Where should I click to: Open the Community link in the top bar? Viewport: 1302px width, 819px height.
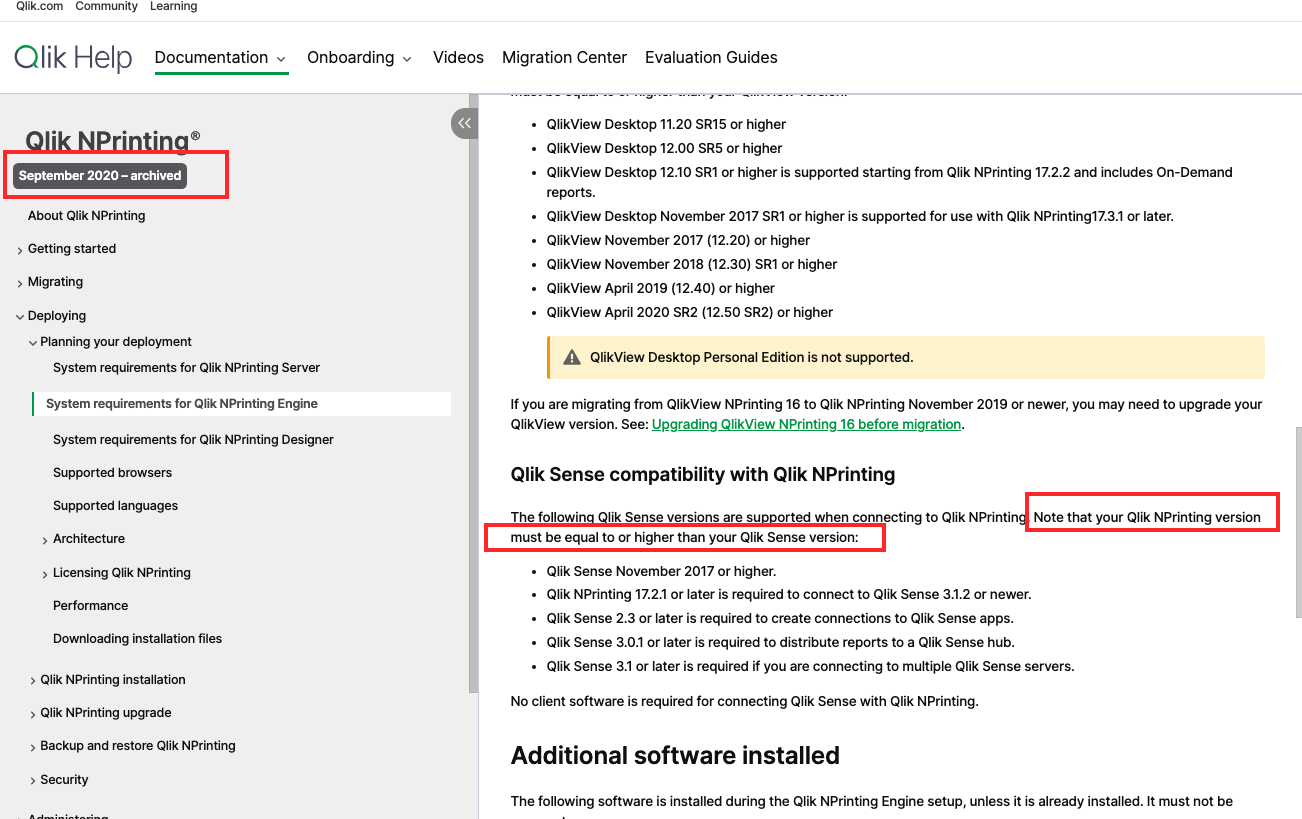pyautogui.click(x=106, y=6)
